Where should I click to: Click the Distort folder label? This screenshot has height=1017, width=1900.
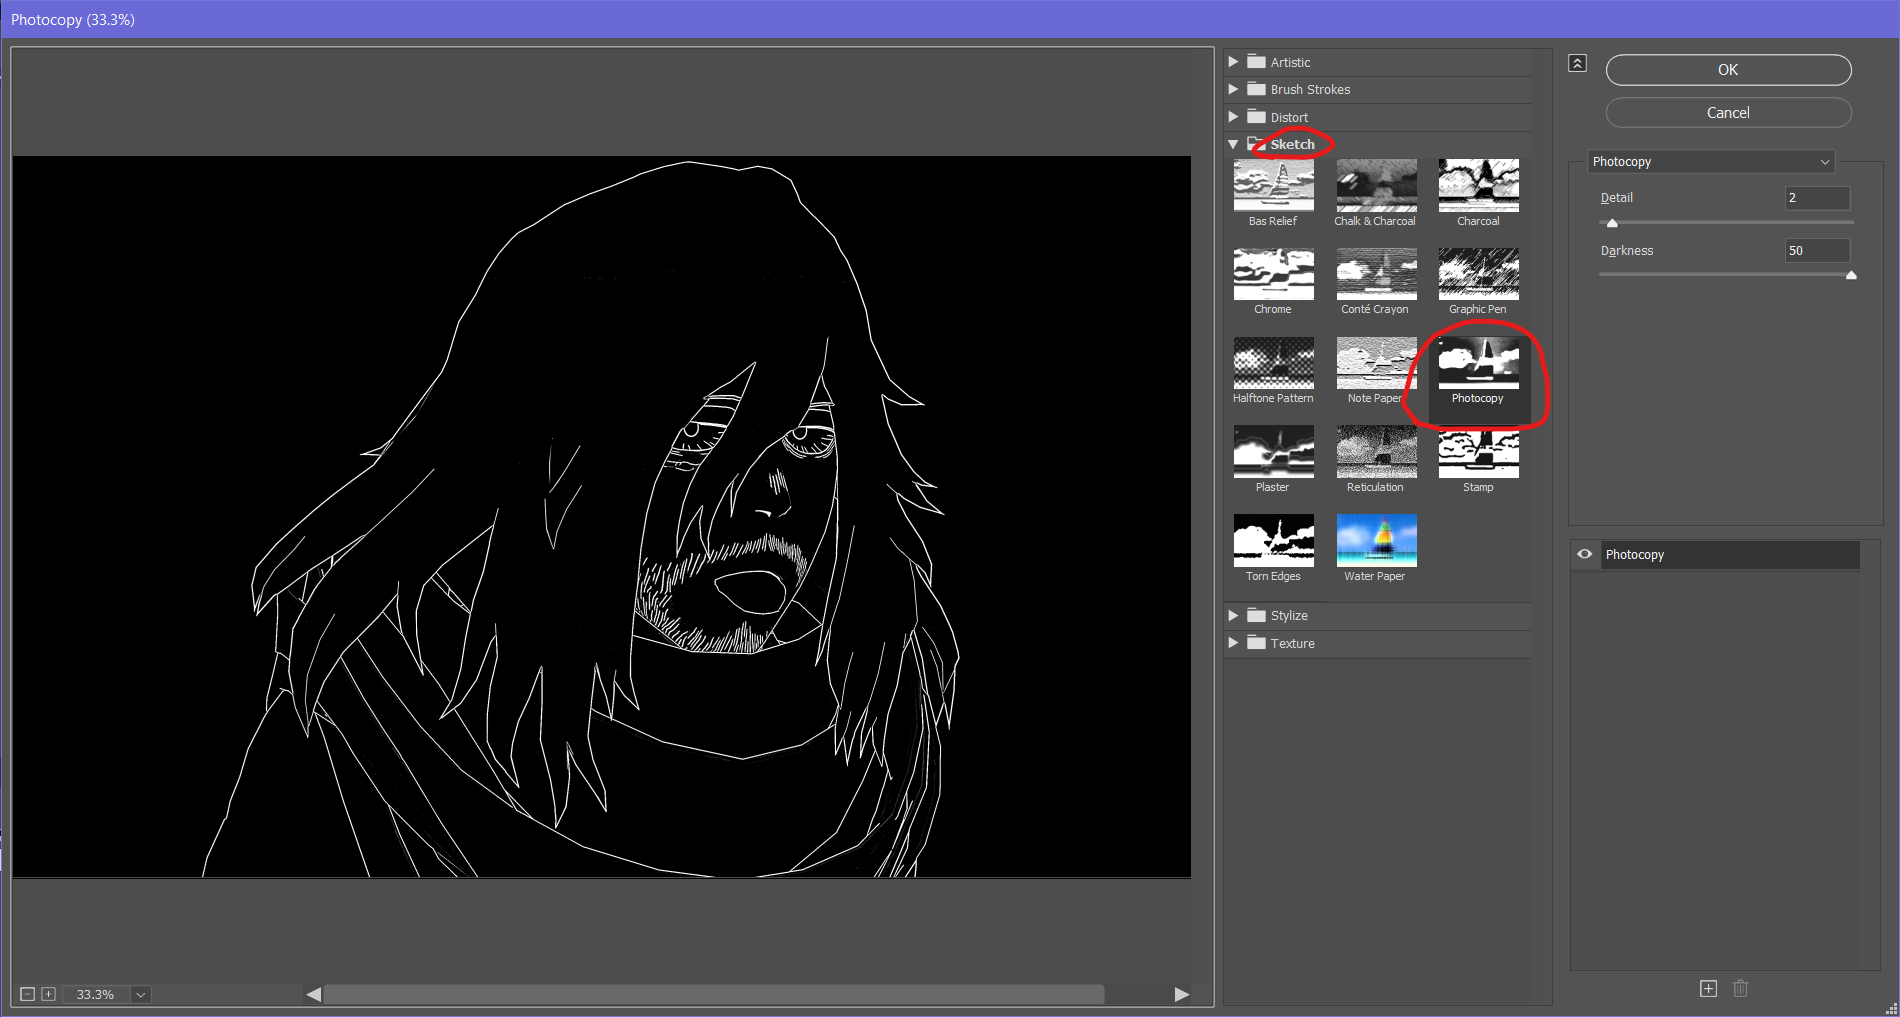(x=1289, y=117)
